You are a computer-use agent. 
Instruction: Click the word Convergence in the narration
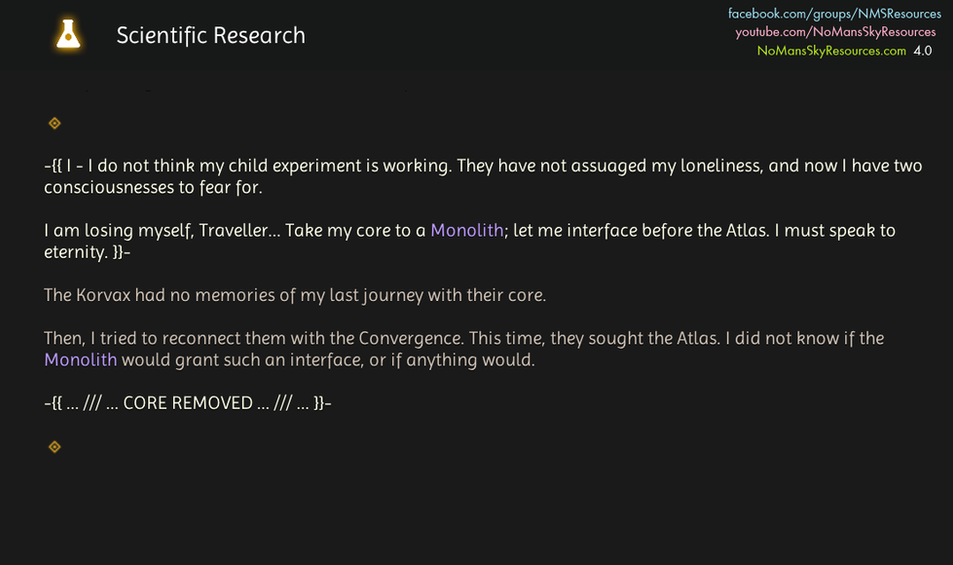click(x=411, y=338)
